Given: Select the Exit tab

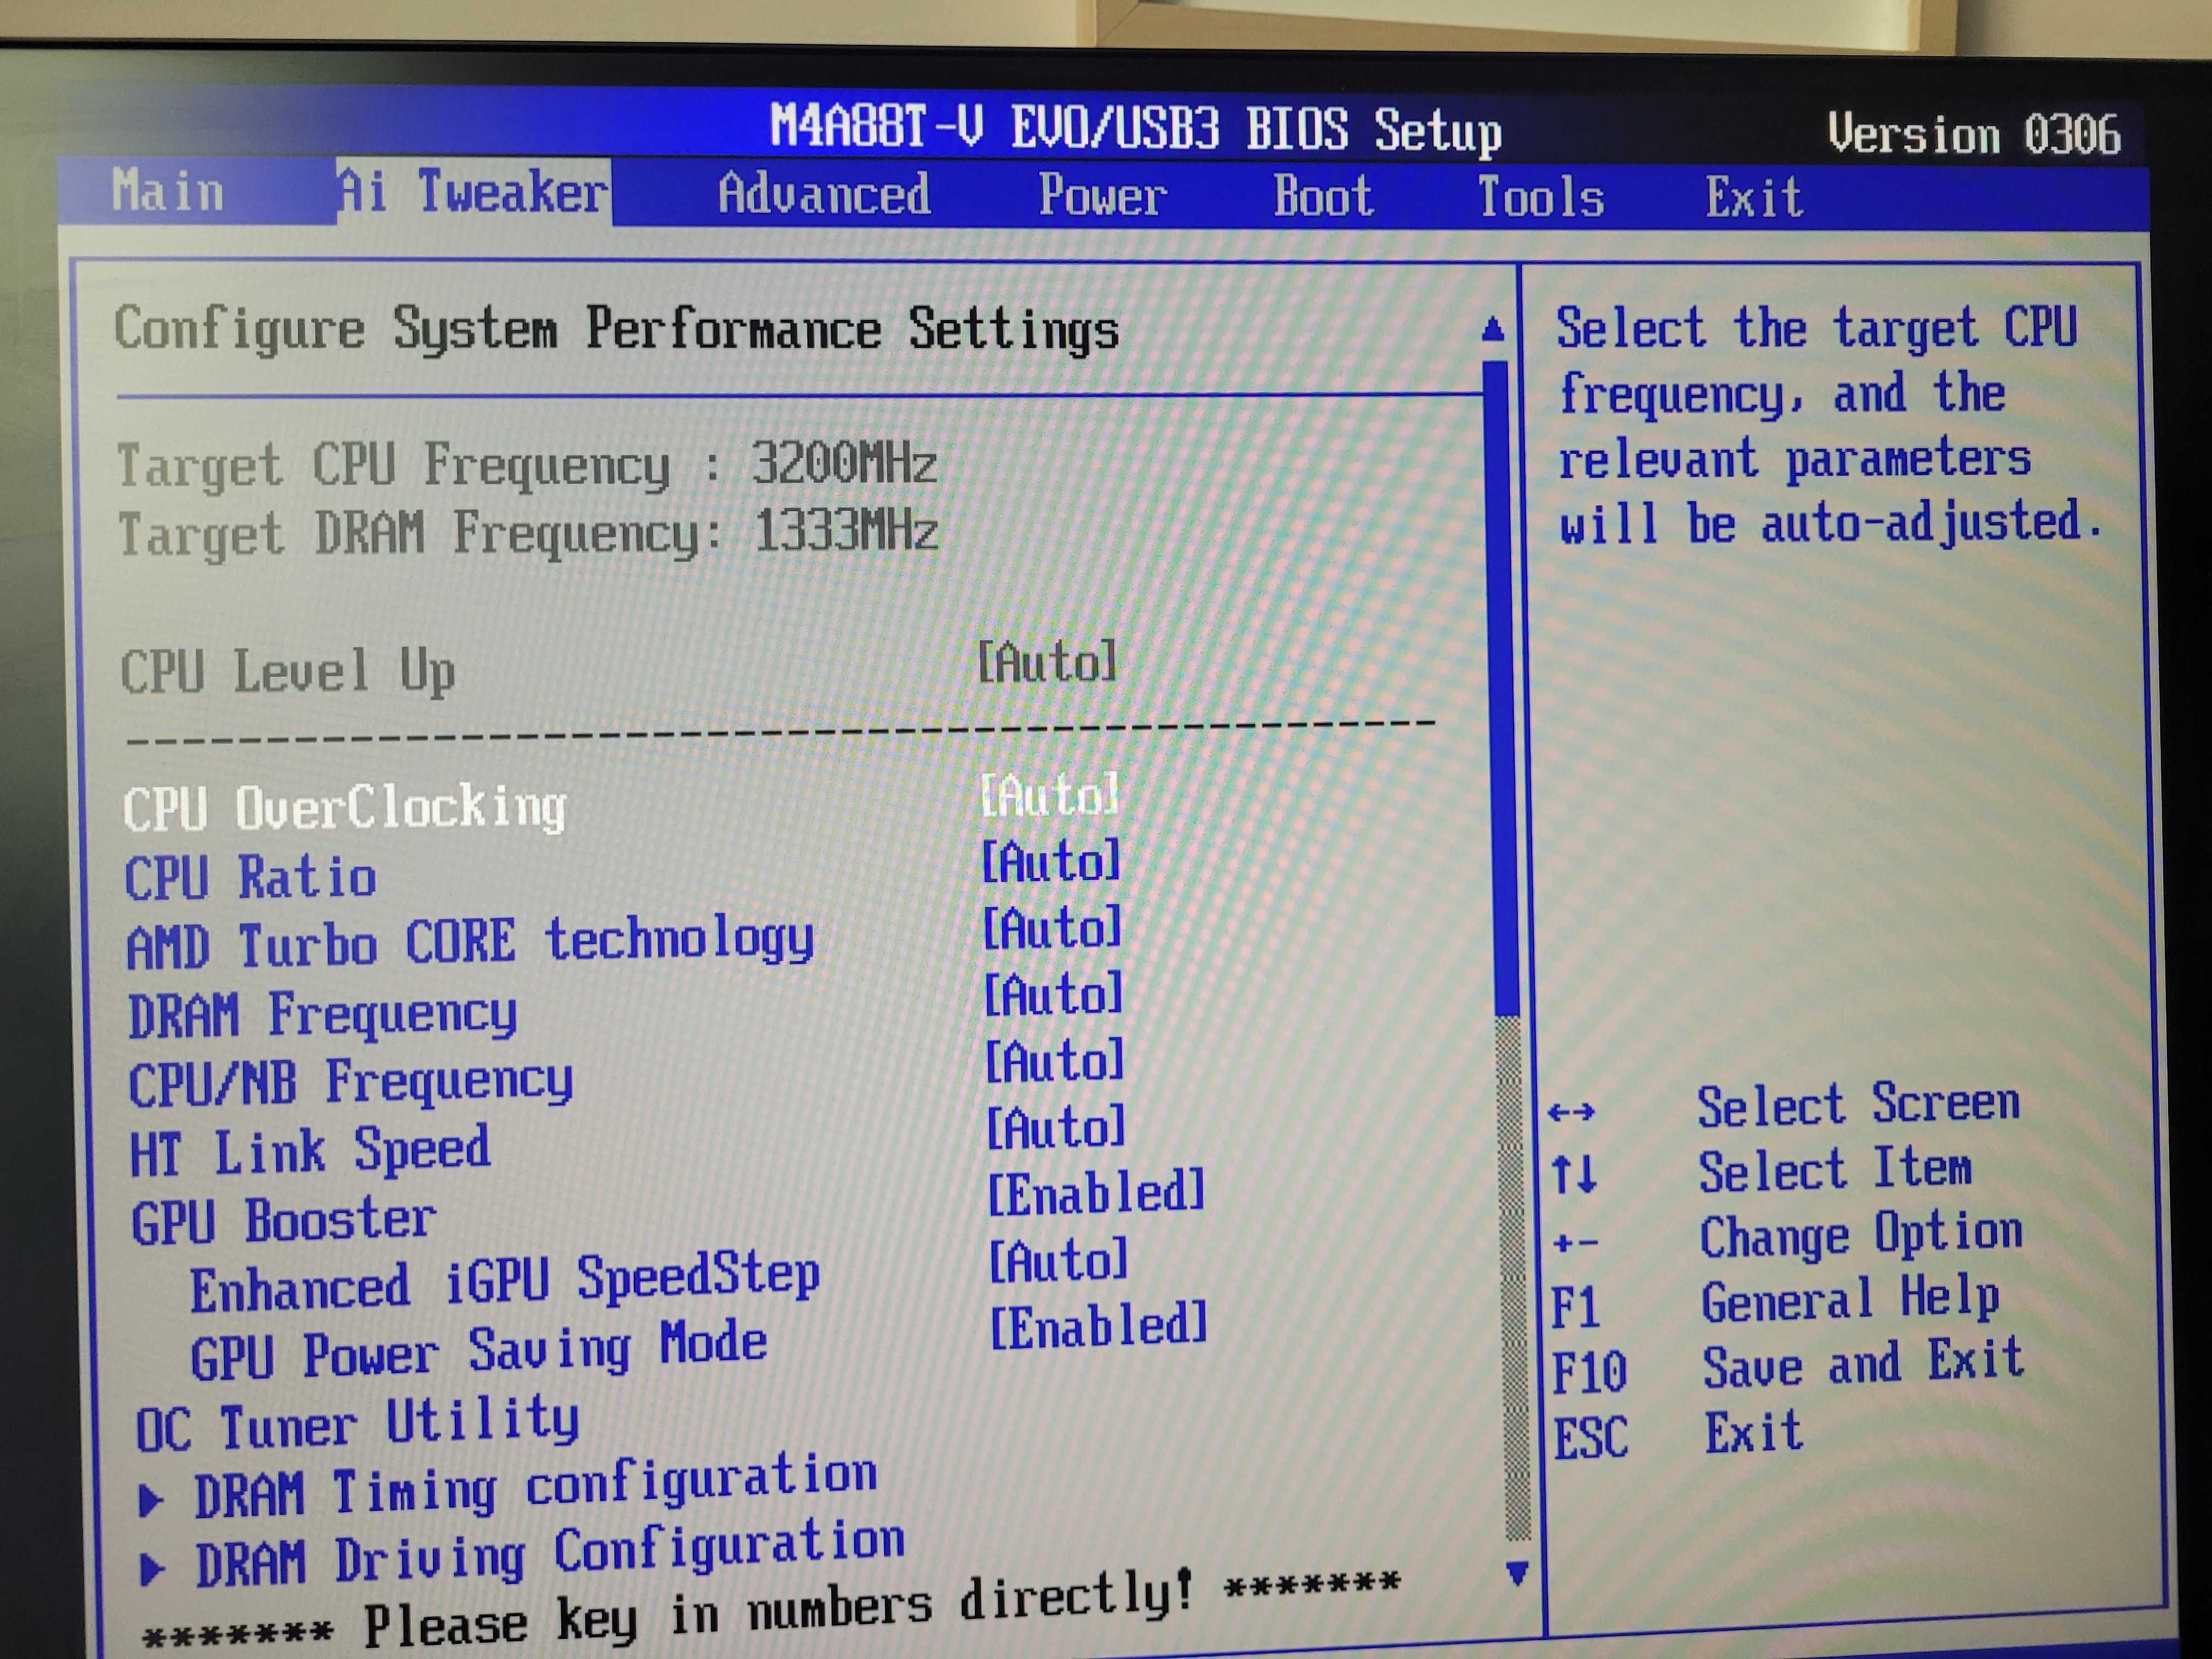Looking at the screenshot, I should tap(1754, 197).
